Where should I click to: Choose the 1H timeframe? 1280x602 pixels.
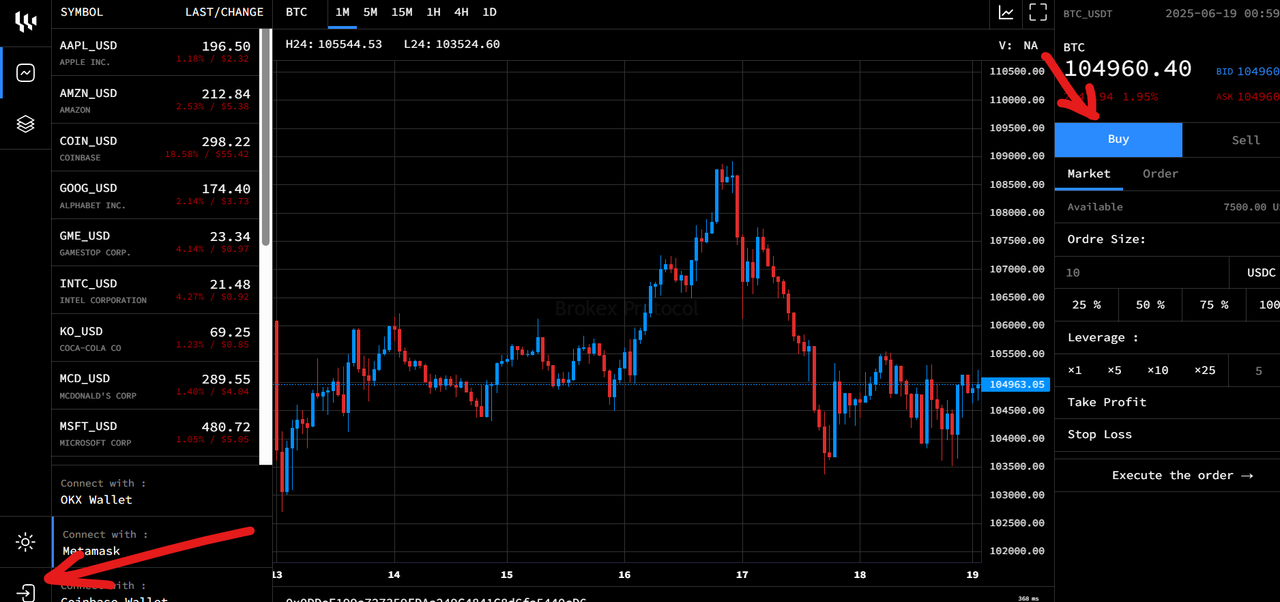pyautogui.click(x=433, y=12)
